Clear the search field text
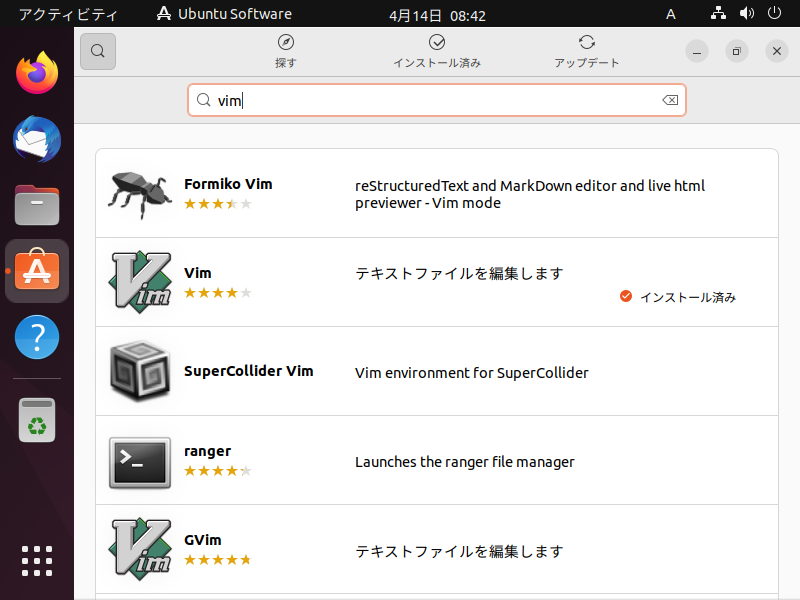This screenshot has height=600, width=800. 670,100
